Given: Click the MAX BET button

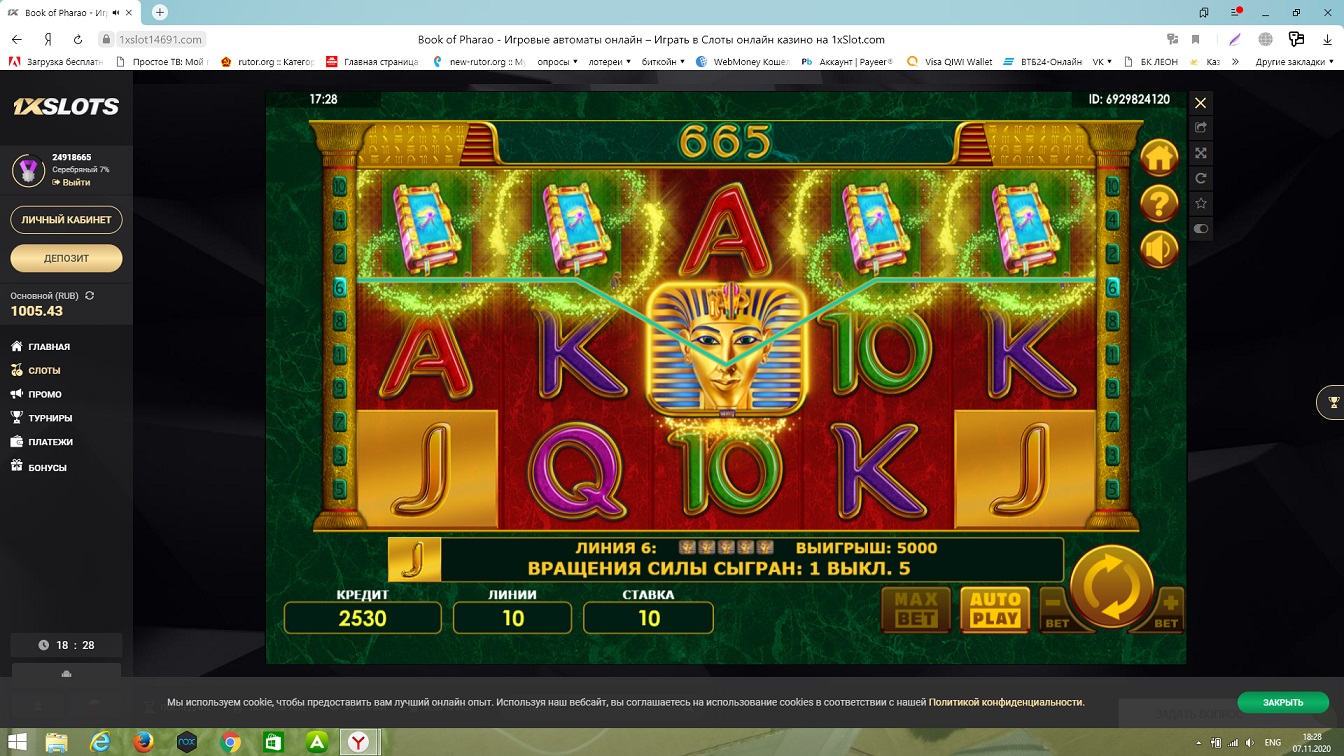Looking at the screenshot, I should point(915,608).
